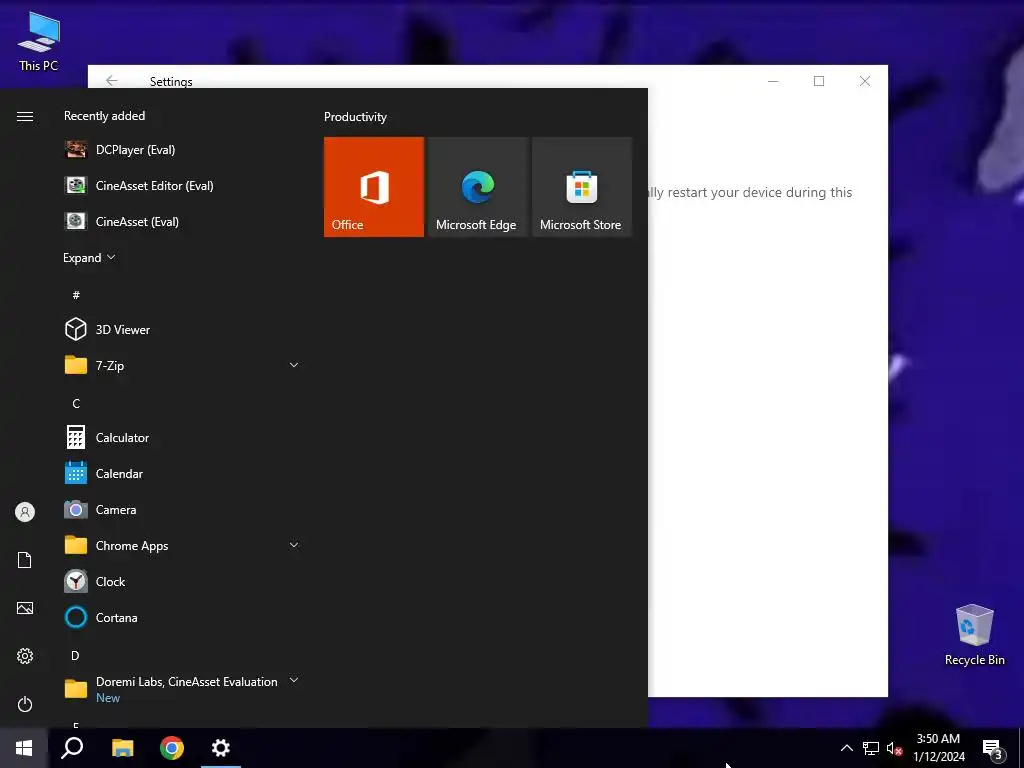Click 'Recently added' heading

[x=104, y=116]
